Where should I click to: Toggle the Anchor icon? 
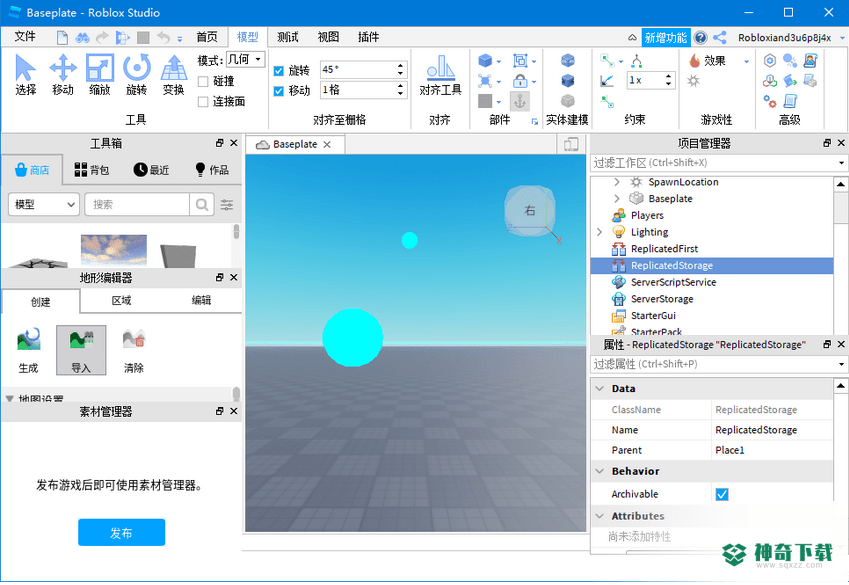click(x=520, y=101)
